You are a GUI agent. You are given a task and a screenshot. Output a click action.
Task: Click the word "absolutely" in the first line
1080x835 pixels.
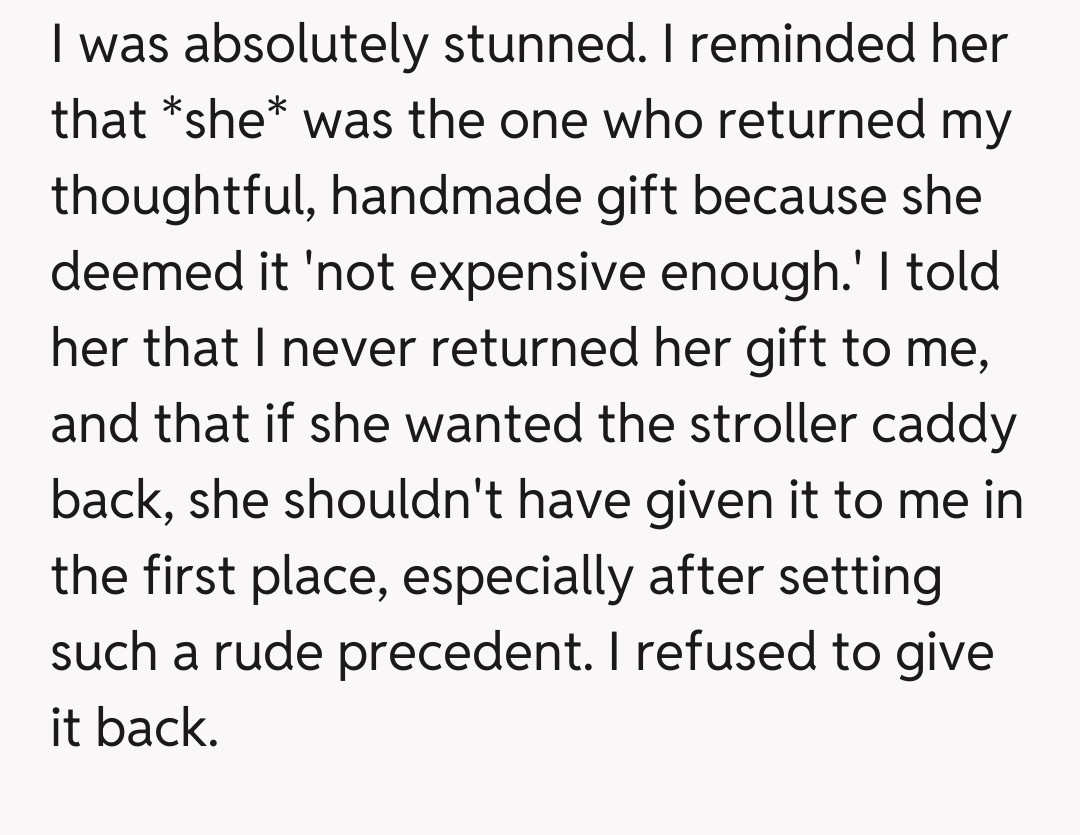[295, 46]
